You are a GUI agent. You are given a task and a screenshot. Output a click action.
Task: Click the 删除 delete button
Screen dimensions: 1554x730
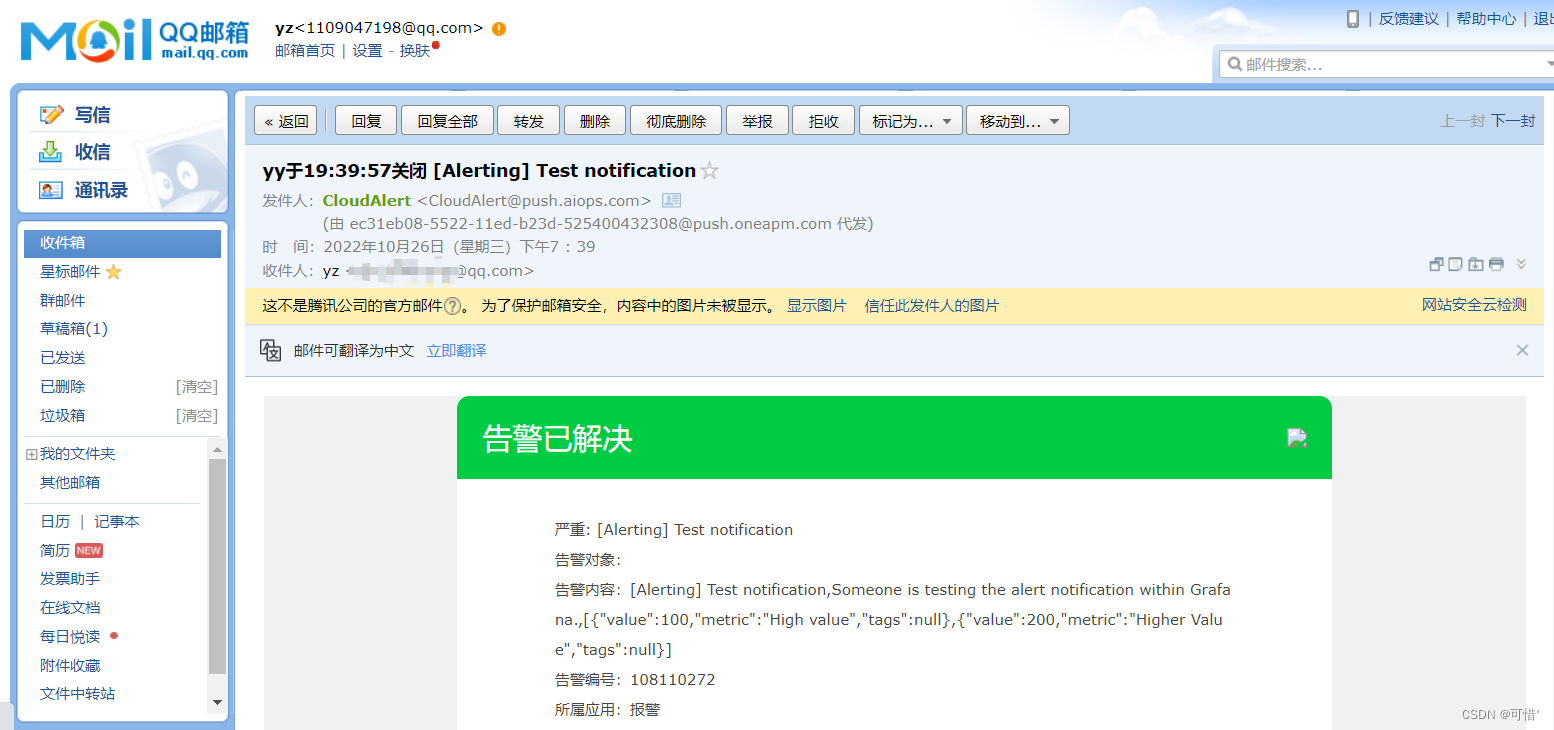click(595, 121)
